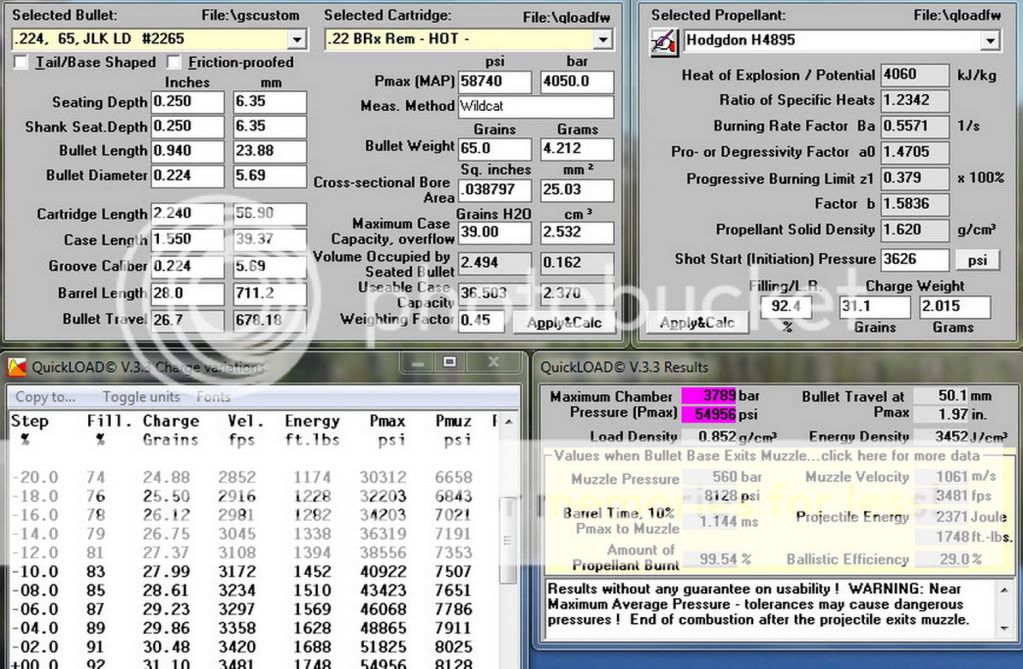The width and height of the screenshot is (1023, 669).
Task: Click the Barrel Length inches field
Action: coord(187,294)
